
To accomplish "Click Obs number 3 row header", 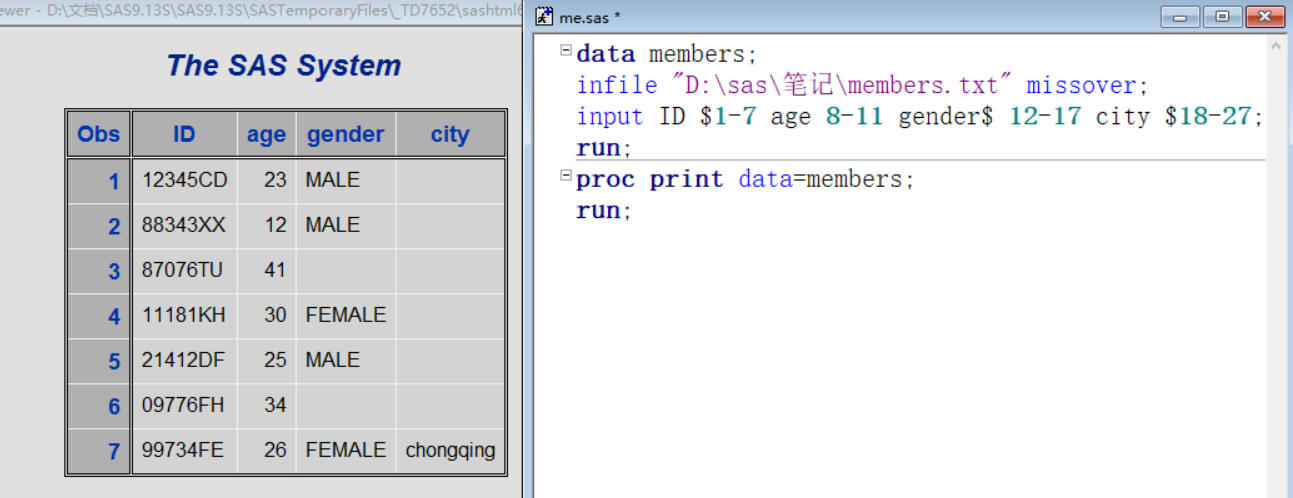I will 99,271.
